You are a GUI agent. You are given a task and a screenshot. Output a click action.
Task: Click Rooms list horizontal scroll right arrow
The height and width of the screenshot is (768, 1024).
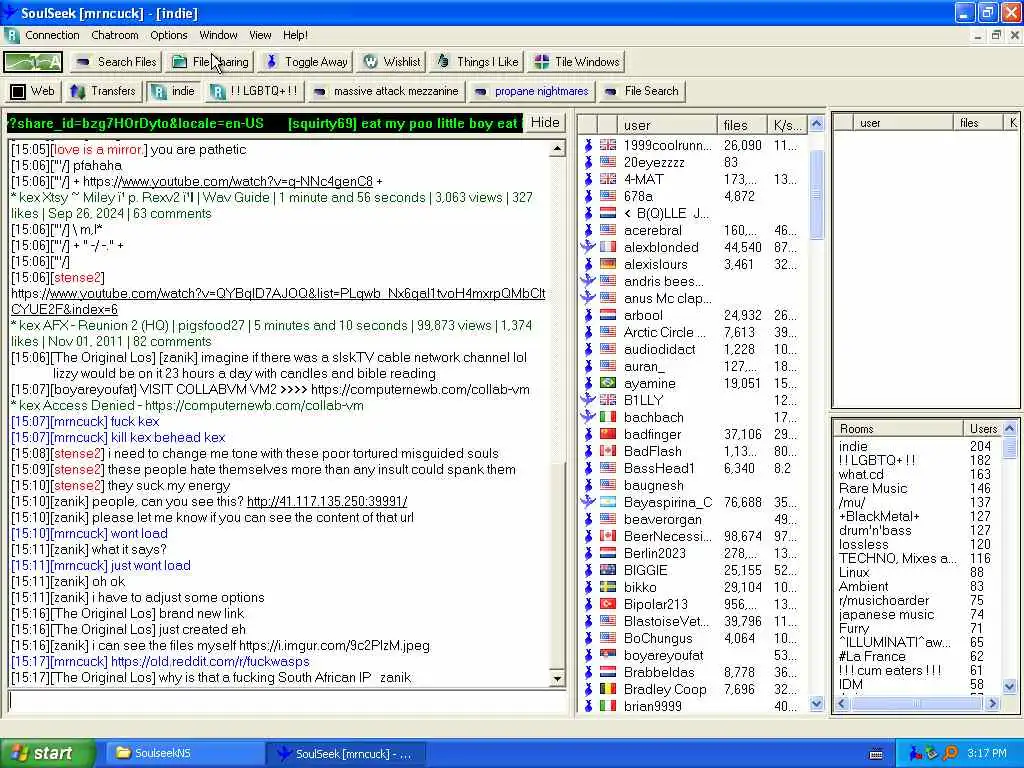click(x=993, y=703)
